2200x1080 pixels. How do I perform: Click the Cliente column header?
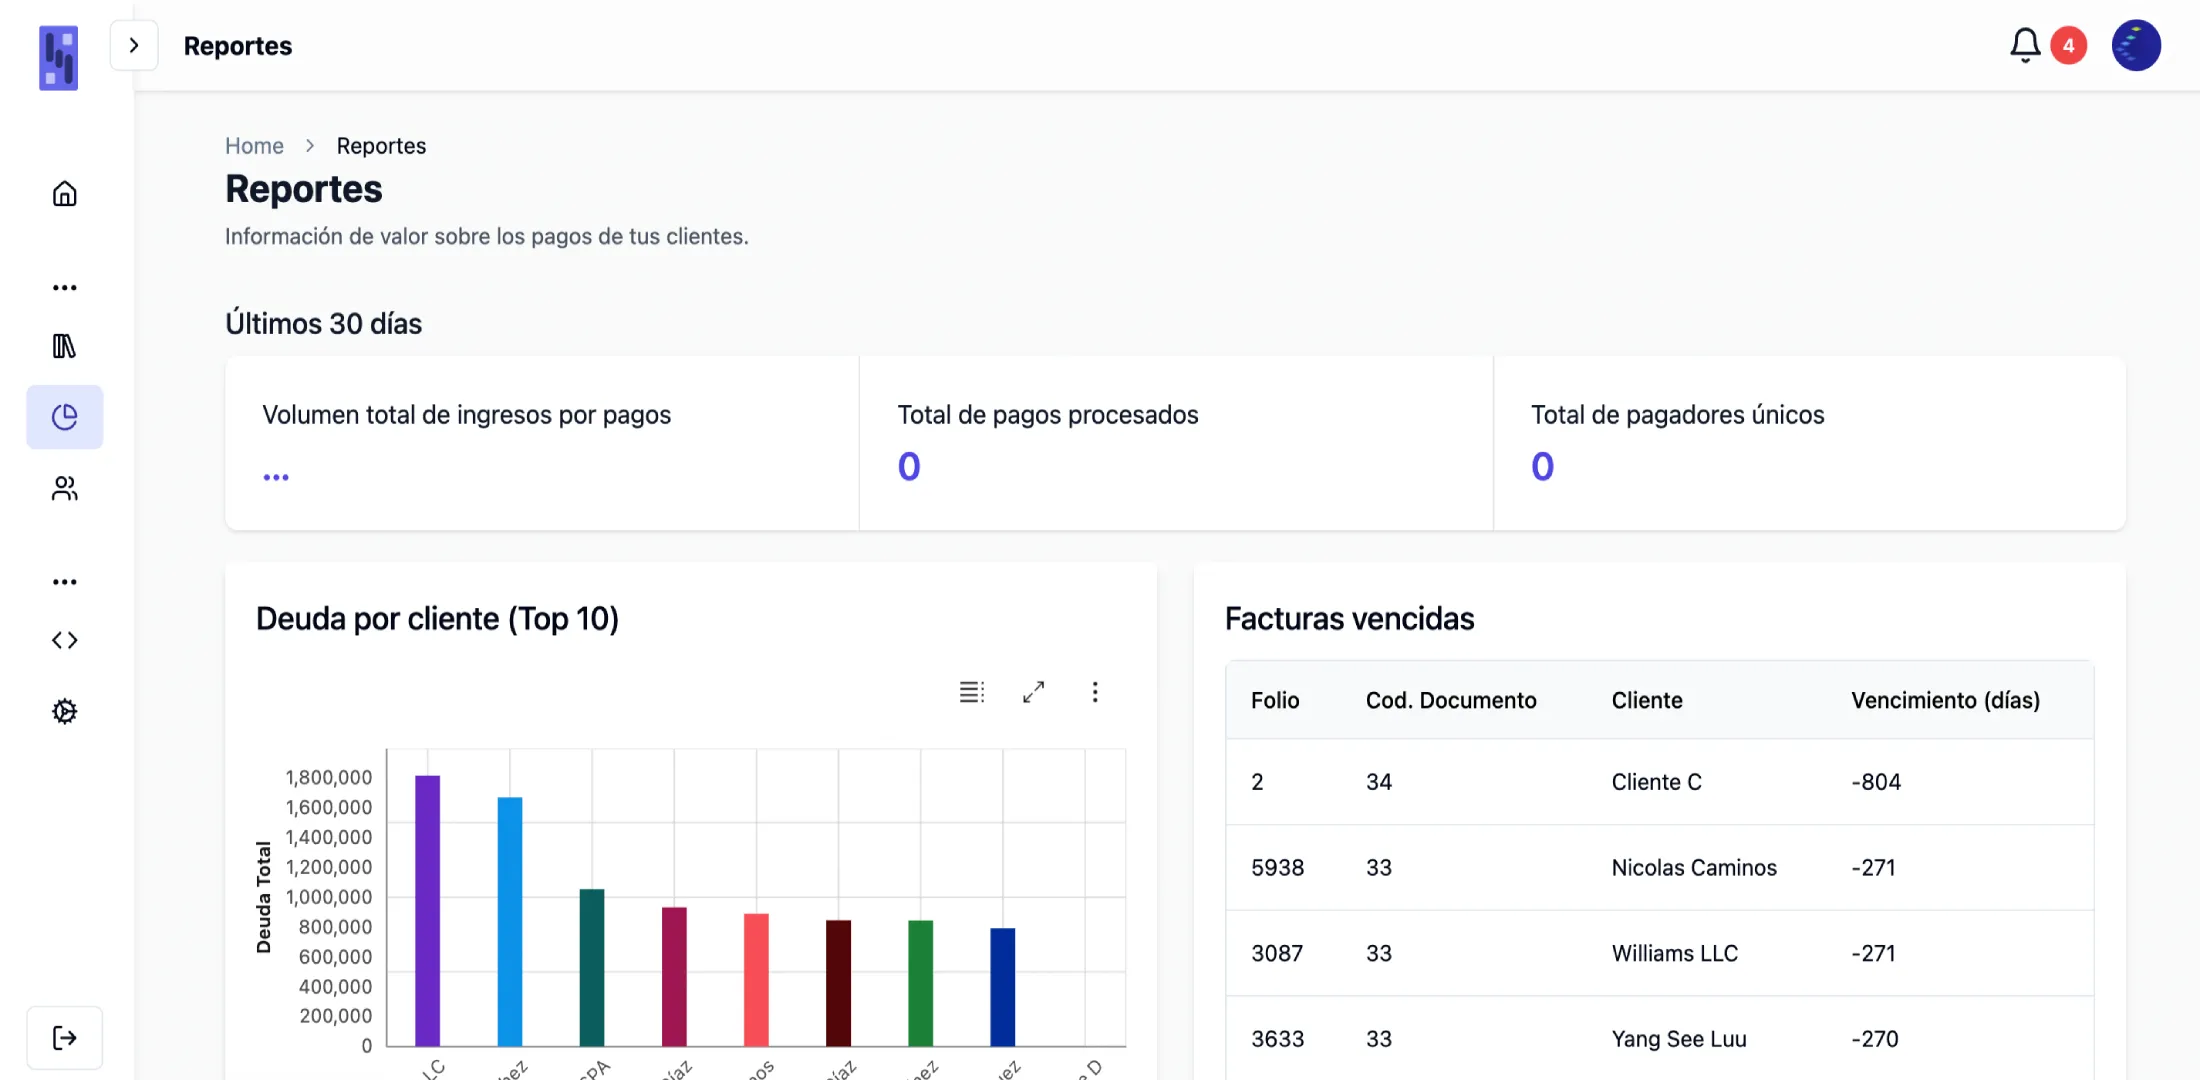pyautogui.click(x=1646, y=700)
